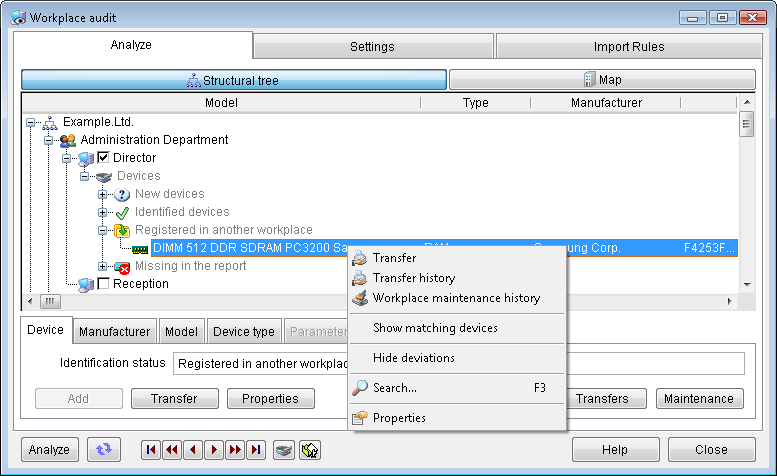Check the Reception checkbox
777x476 pixels.
click(x=103, y=284)
